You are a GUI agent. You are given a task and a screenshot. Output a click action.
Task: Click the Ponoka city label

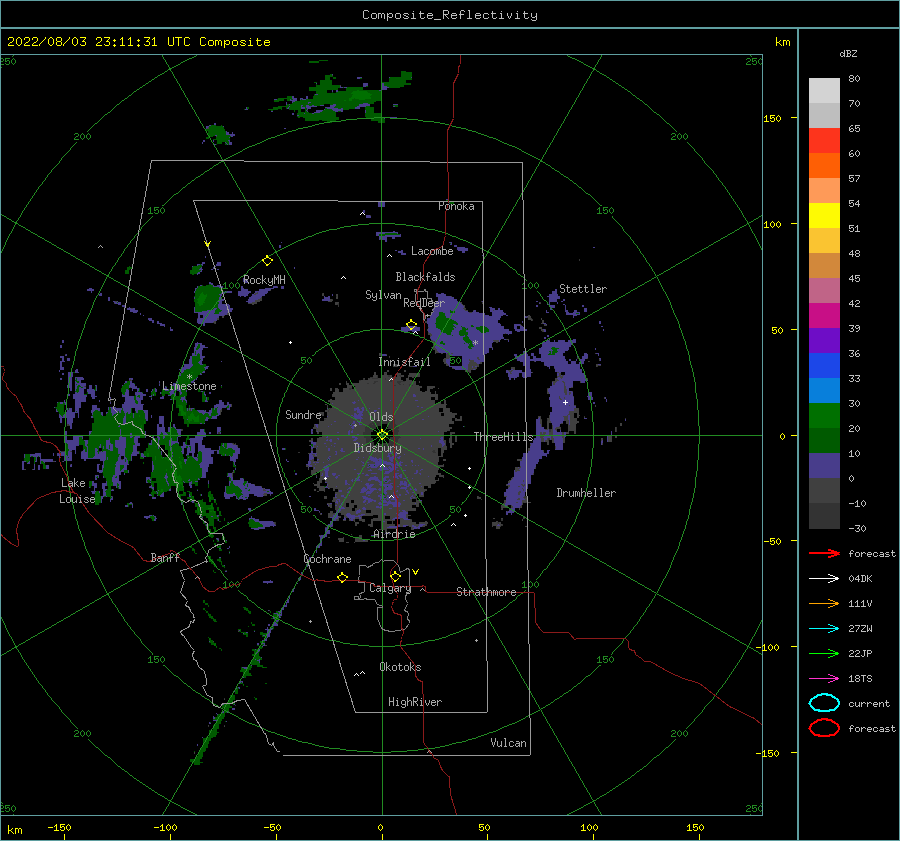[x=456, y=206]
